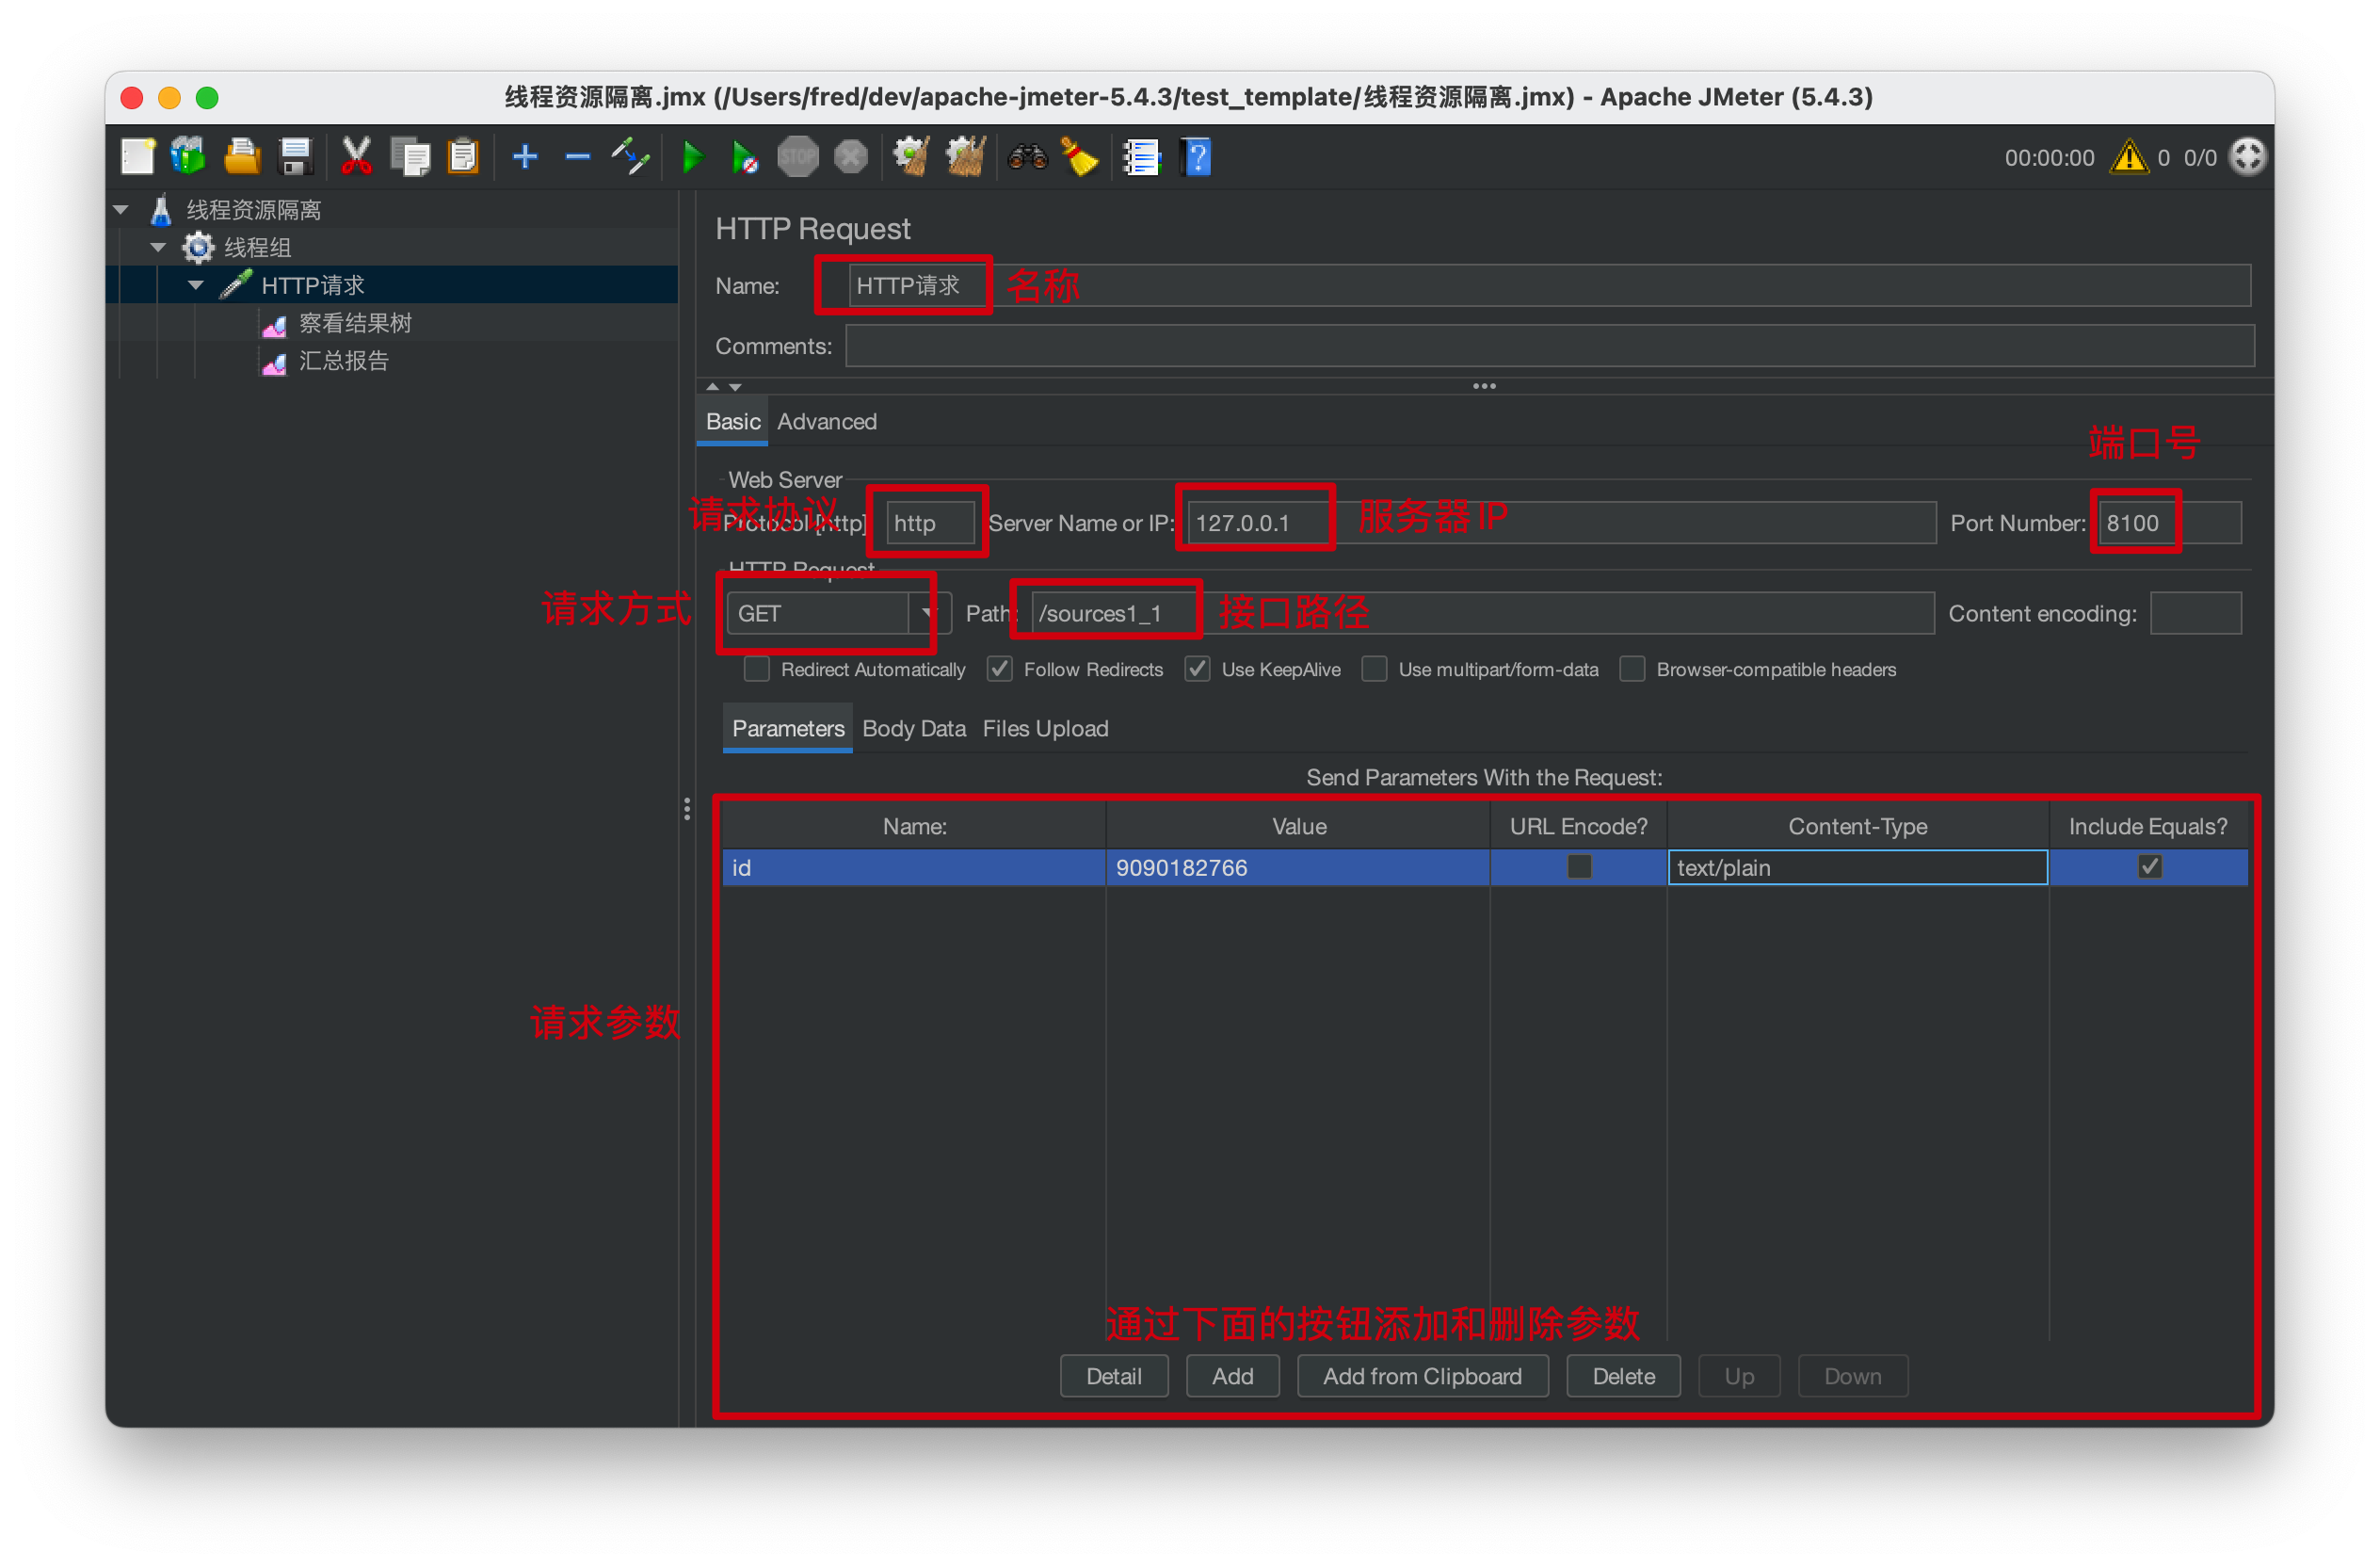Click the three-dot horizontal divider handle
This screenshot has width=2380, height=1567.
tap(1484, 386)
